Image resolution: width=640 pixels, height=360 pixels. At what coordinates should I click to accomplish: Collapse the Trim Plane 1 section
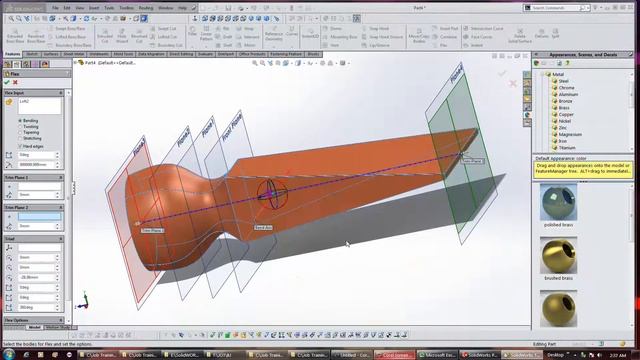click(61, 178)
